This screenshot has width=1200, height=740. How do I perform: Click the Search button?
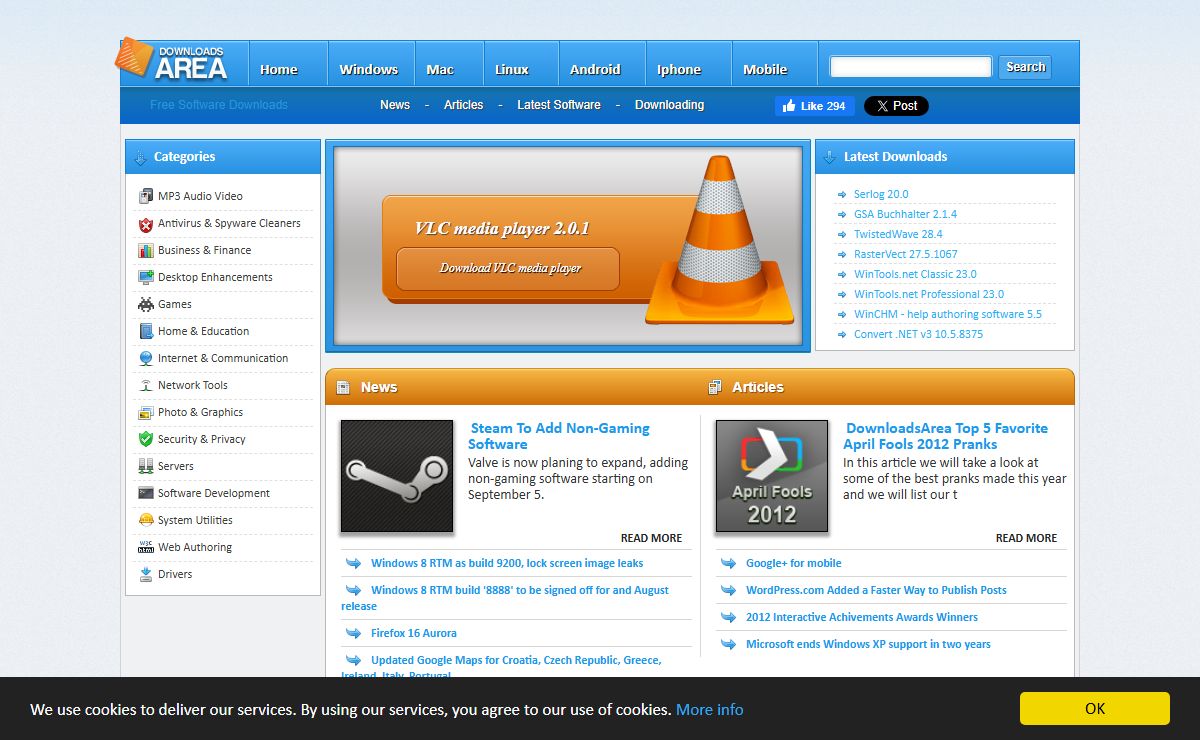tap(1025, 67)
